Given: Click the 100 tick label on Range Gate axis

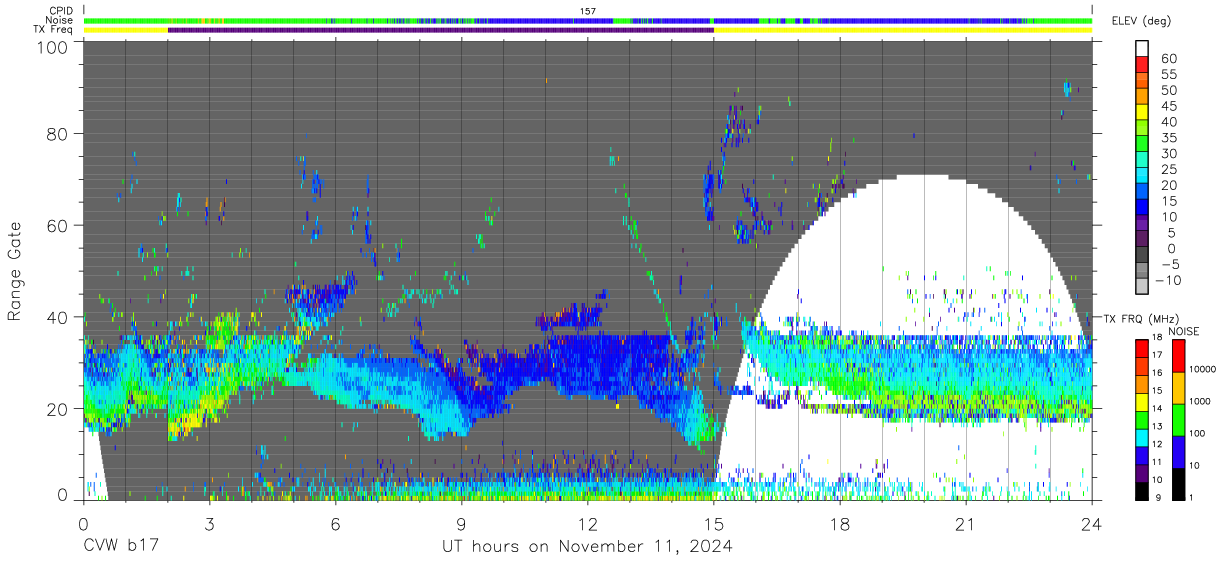Looking at the screenshot, I should click(x=54, y=46).
